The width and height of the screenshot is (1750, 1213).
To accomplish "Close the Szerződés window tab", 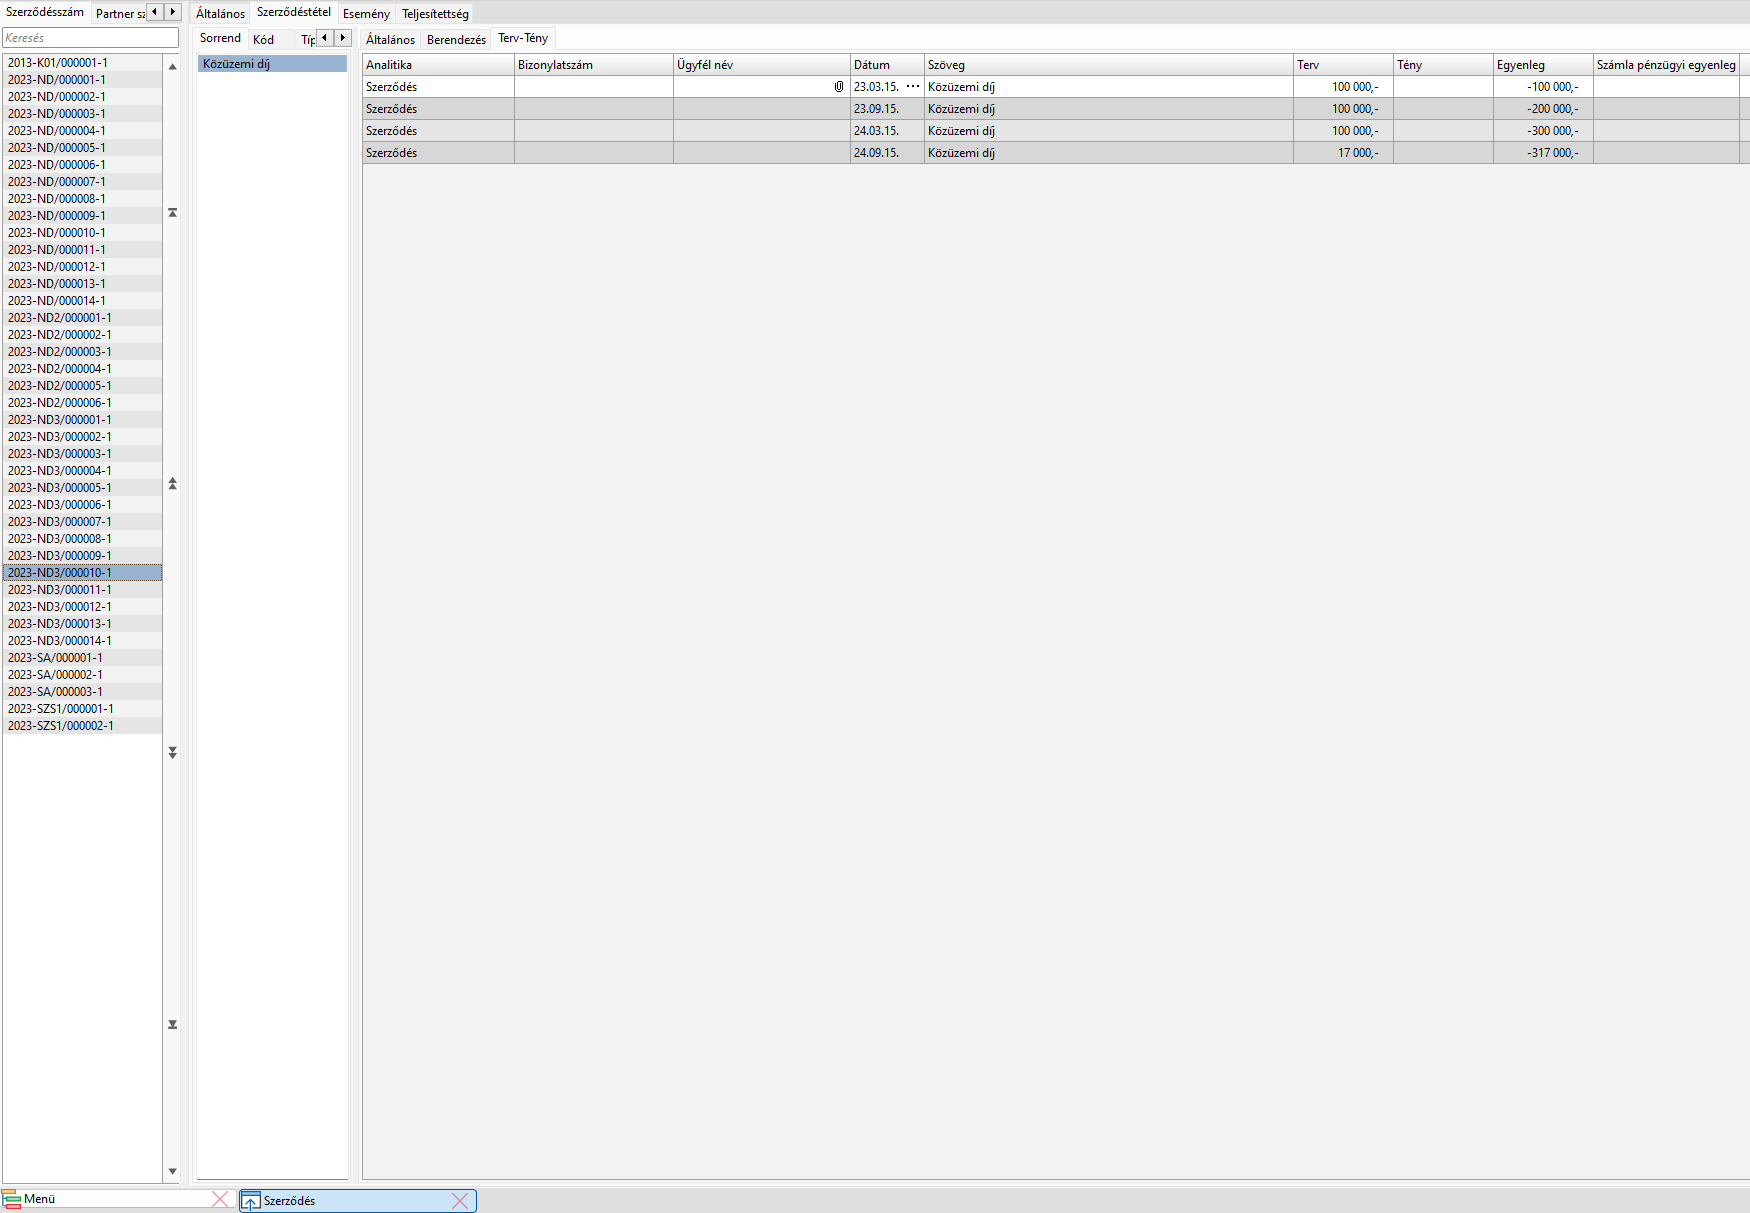I will 460,1201.
